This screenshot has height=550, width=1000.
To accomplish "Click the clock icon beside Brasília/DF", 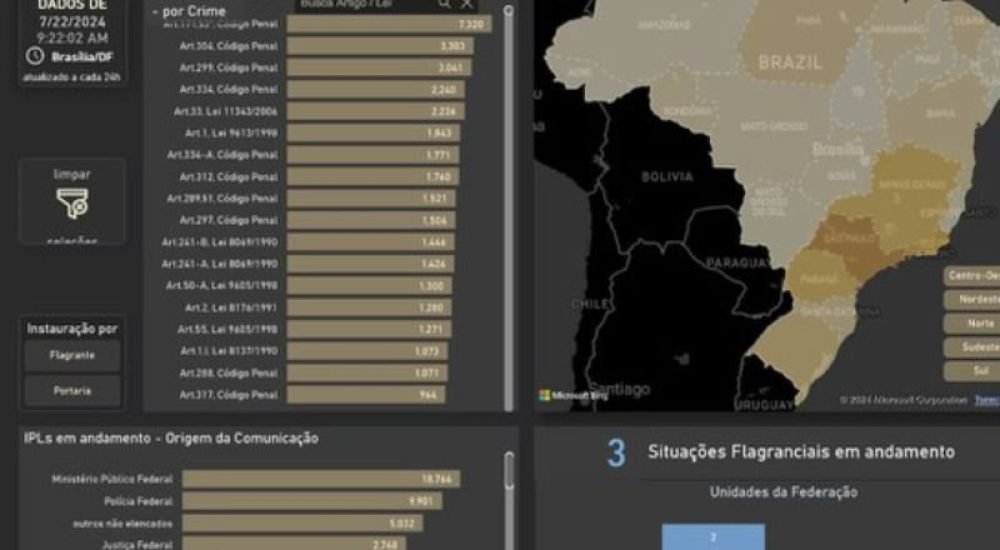I will [x=35, y=55].
